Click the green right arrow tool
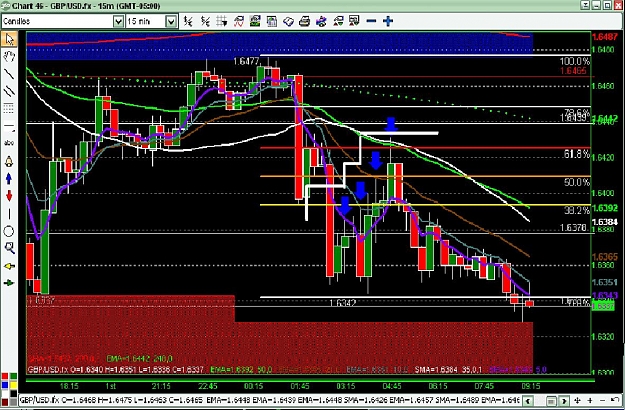The height and width of the screenshot is (410, 625). (x=9, y=283)
